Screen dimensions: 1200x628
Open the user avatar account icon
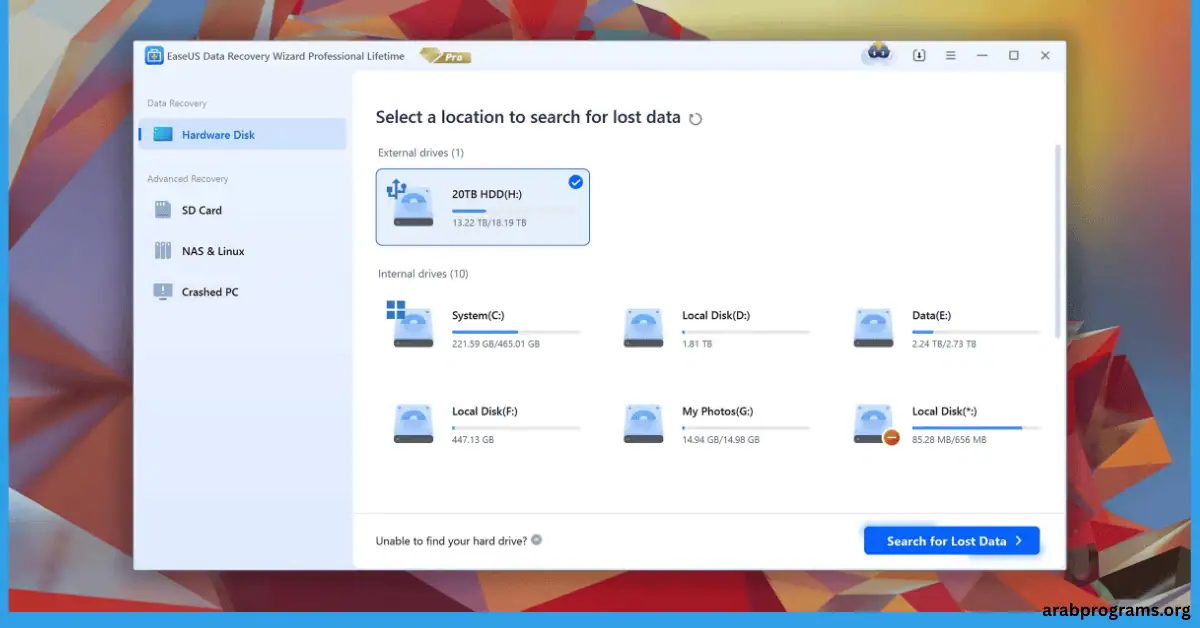pos(878,55)
